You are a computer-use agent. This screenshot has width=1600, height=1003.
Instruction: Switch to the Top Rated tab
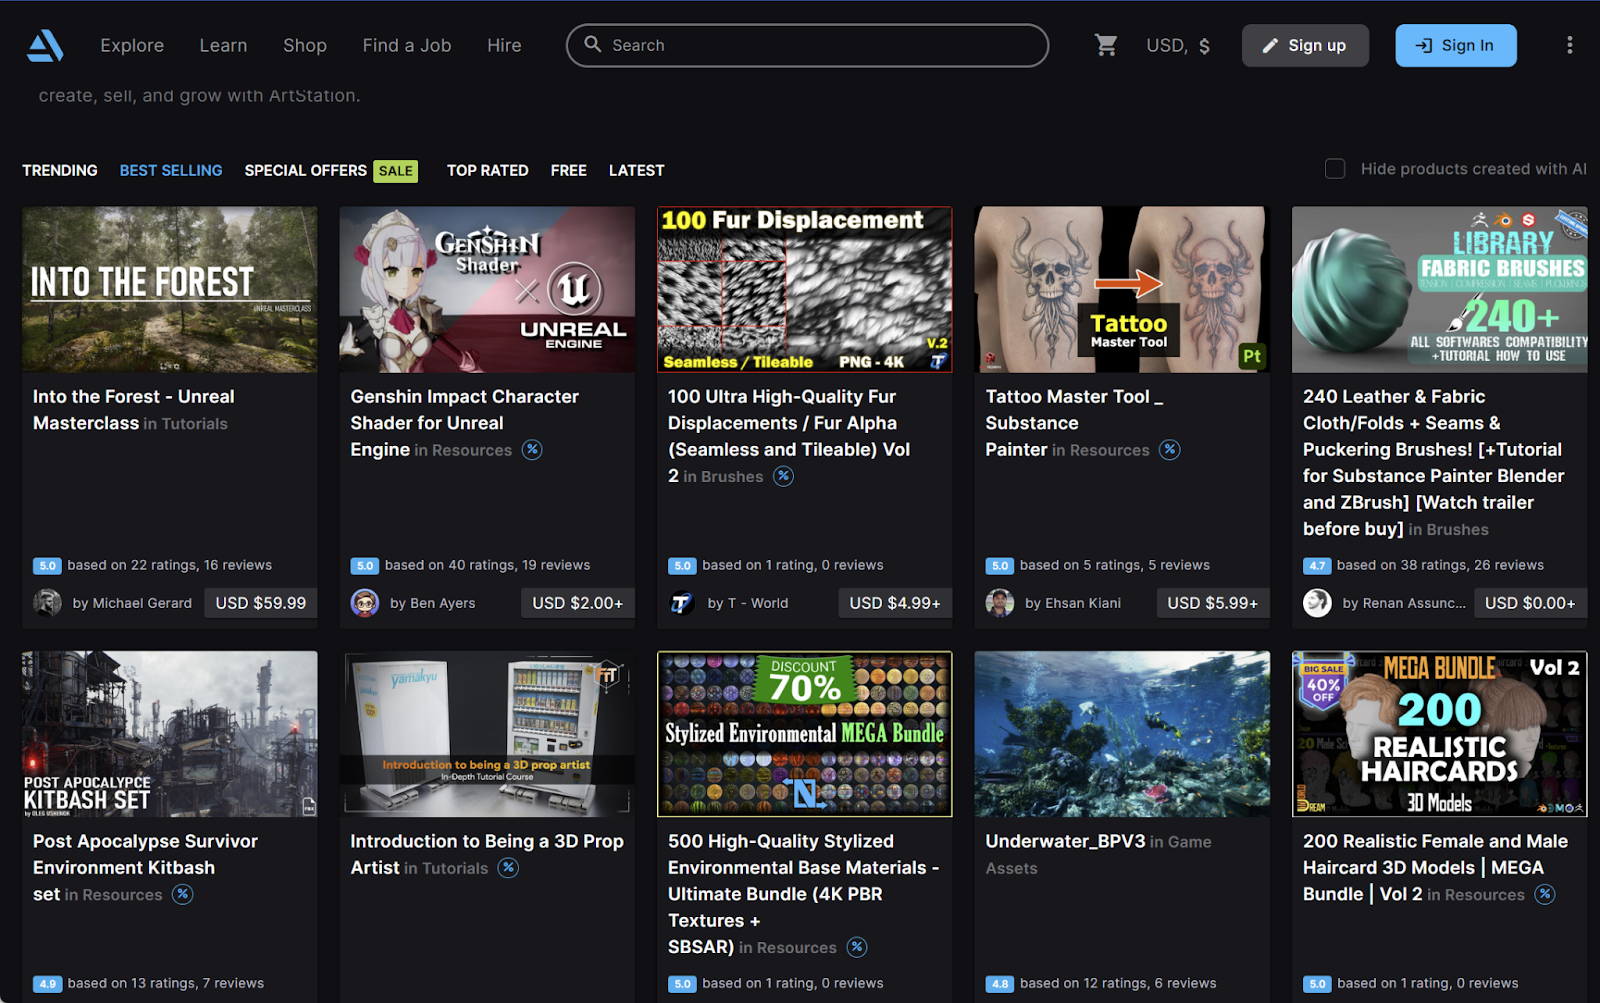pyautogui.click(x=488, y=170)
